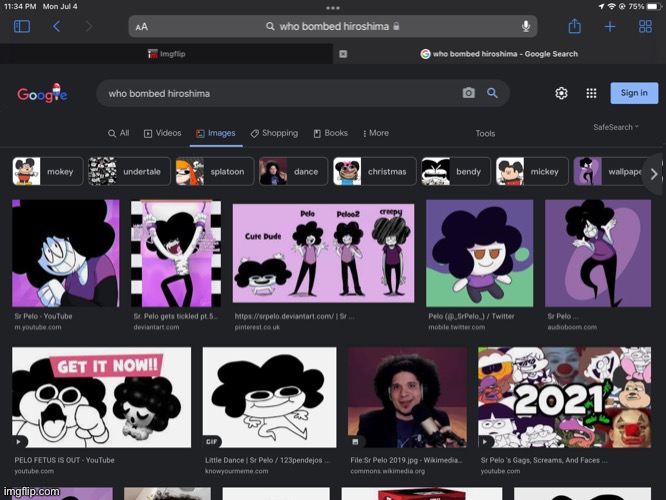Viewport: 666px width, 500px height.
Task: Open the audioboom Sr Pelo image
Action: pyautogui.click(x=598, y=253)
